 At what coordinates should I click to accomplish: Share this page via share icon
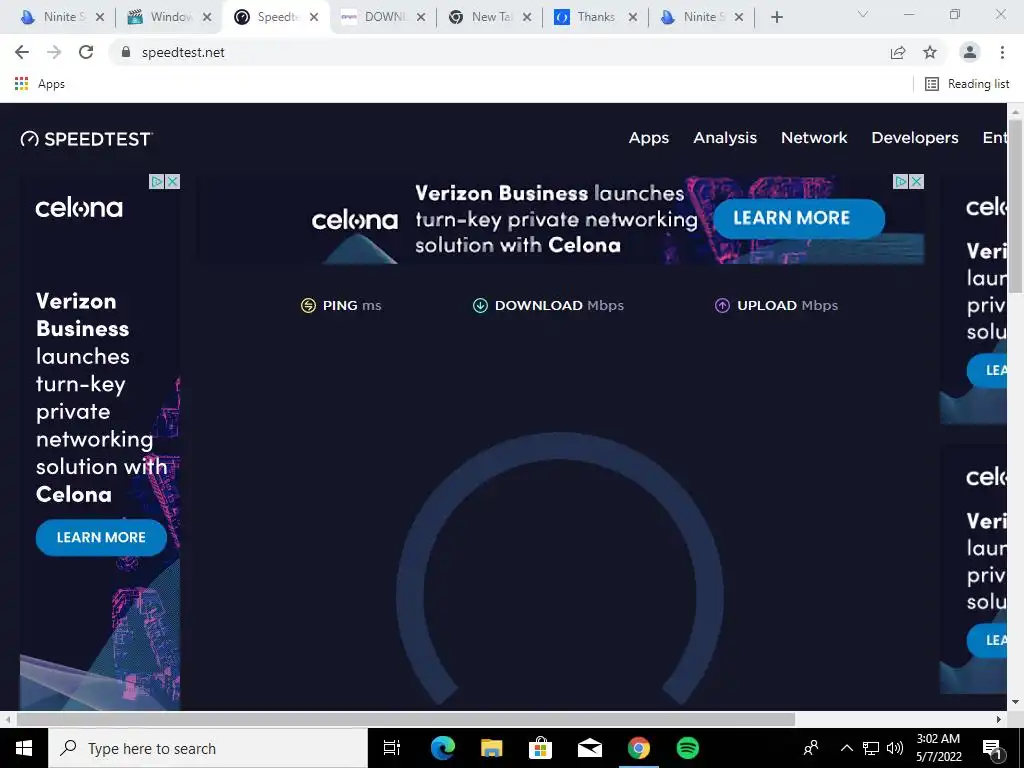pyautogui.click(x=898, y=52)
